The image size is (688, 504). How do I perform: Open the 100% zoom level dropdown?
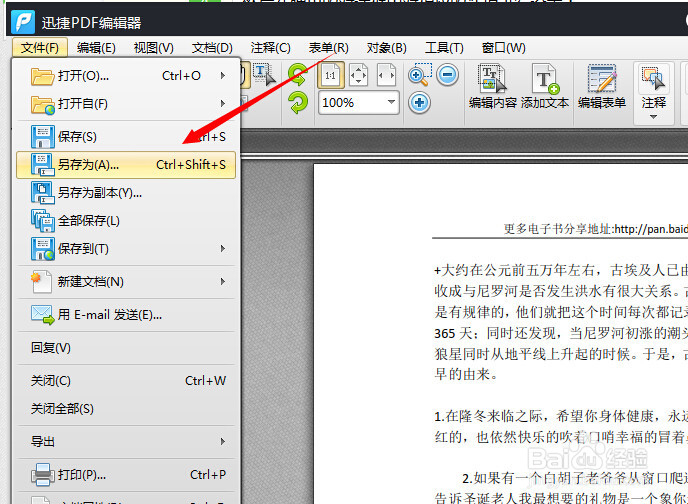point(391,103)
